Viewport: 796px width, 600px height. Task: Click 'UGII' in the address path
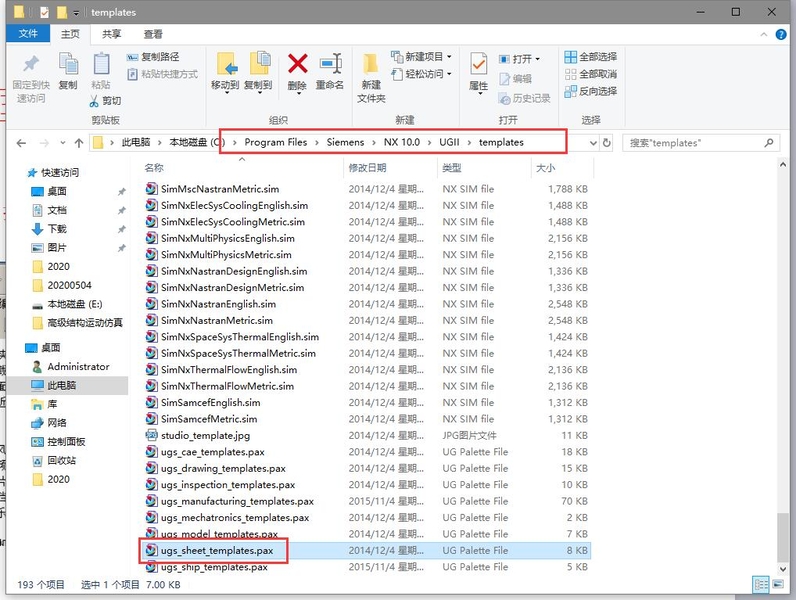[449, 143]
